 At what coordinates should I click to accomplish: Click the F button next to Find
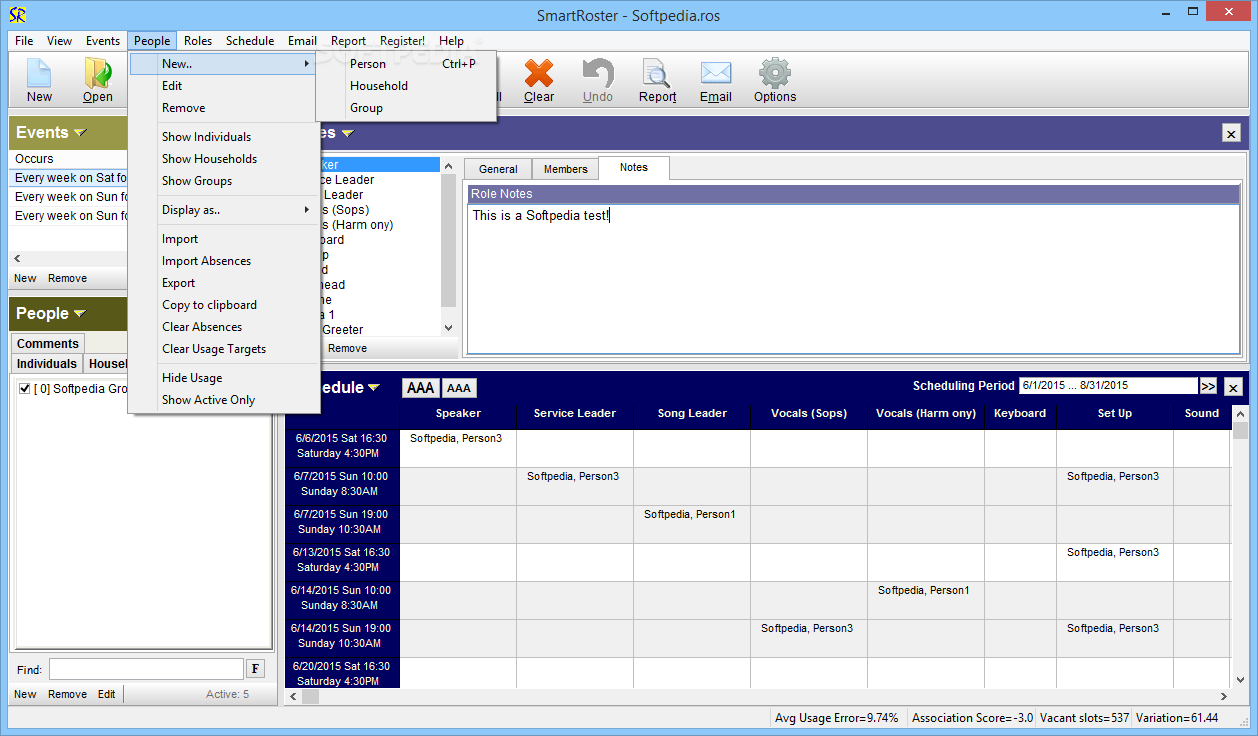255,669
